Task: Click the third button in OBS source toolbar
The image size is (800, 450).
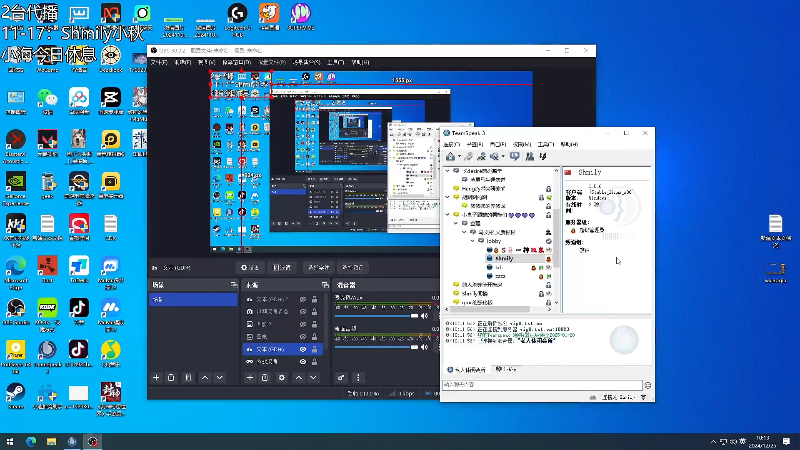Action: point(318,267)
